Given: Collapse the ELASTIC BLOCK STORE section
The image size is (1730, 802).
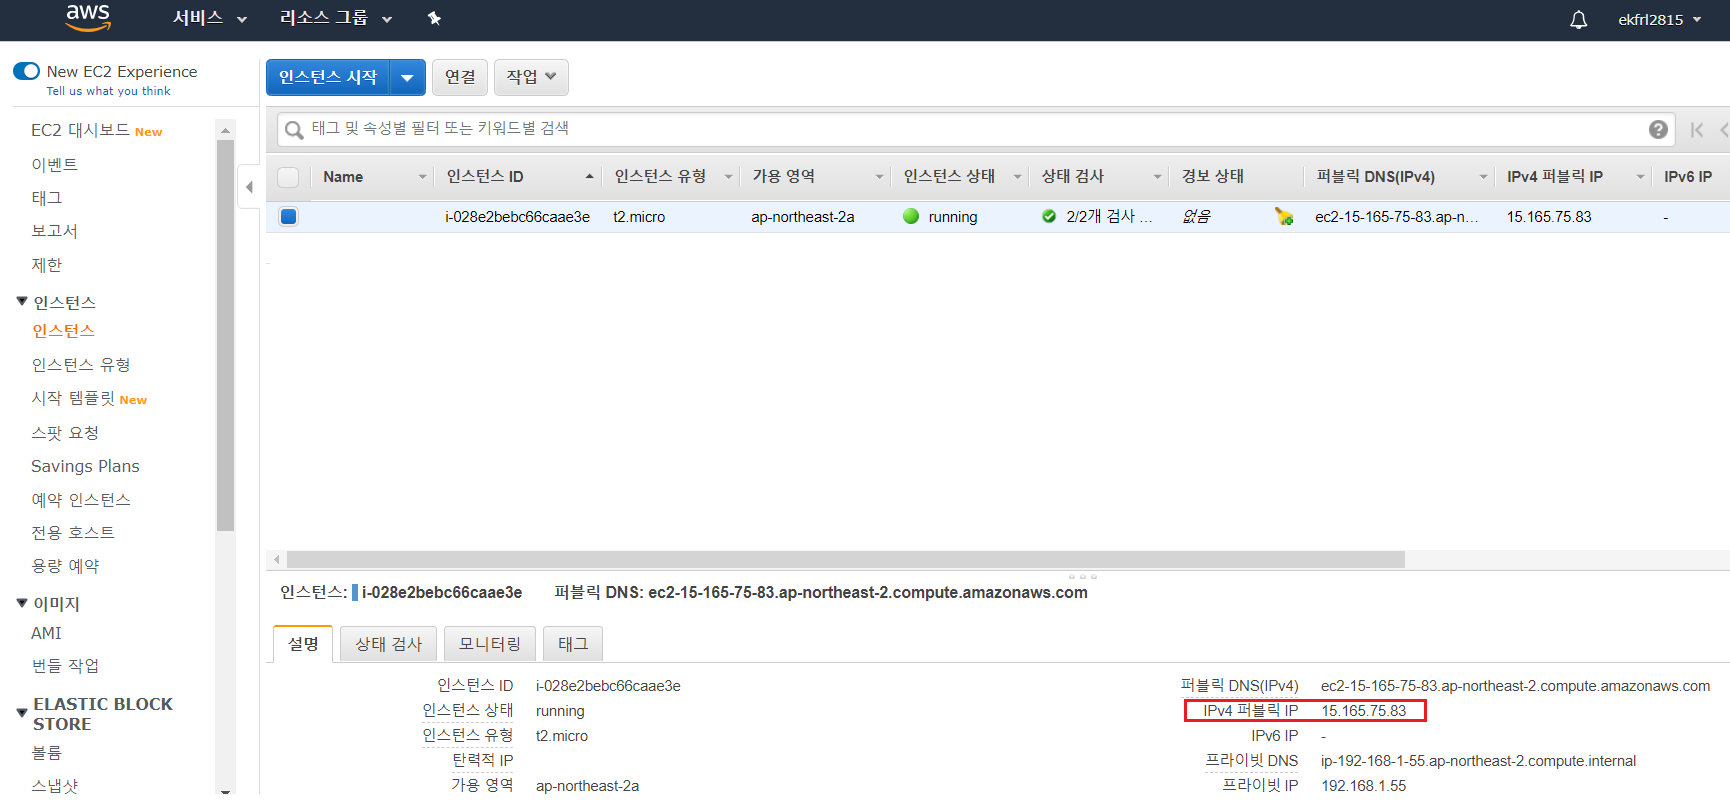Looking at the screenshot, I should [x=22, y=713].
